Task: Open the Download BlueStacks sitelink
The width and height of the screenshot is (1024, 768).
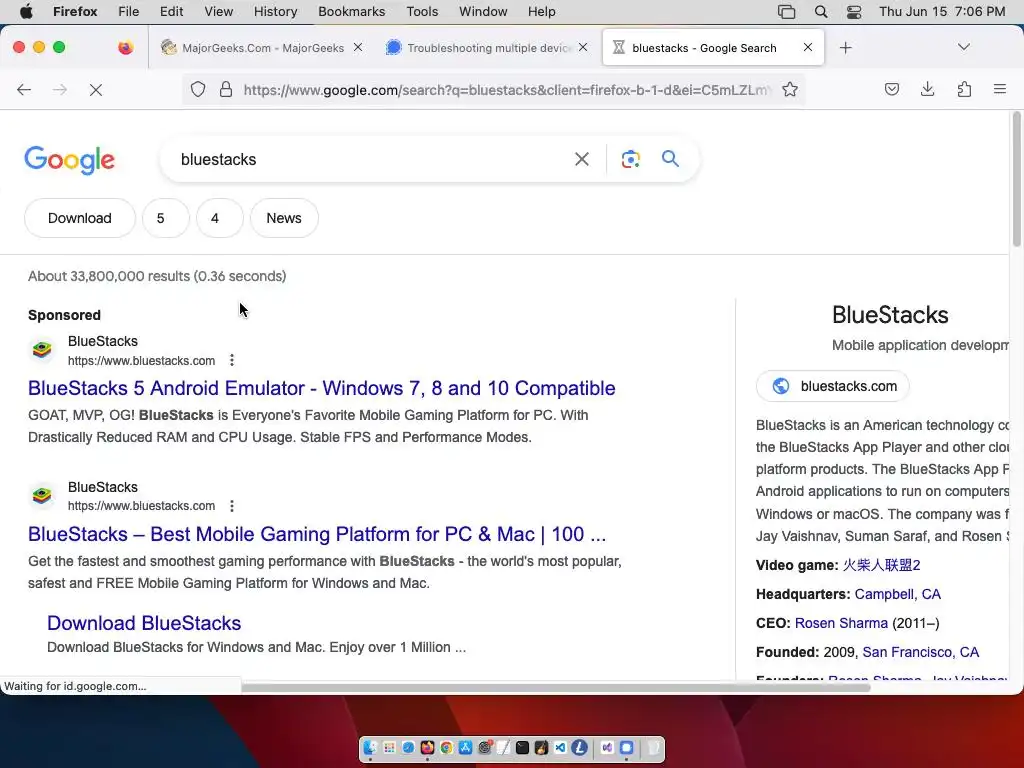Action: [x=144, y=623]
